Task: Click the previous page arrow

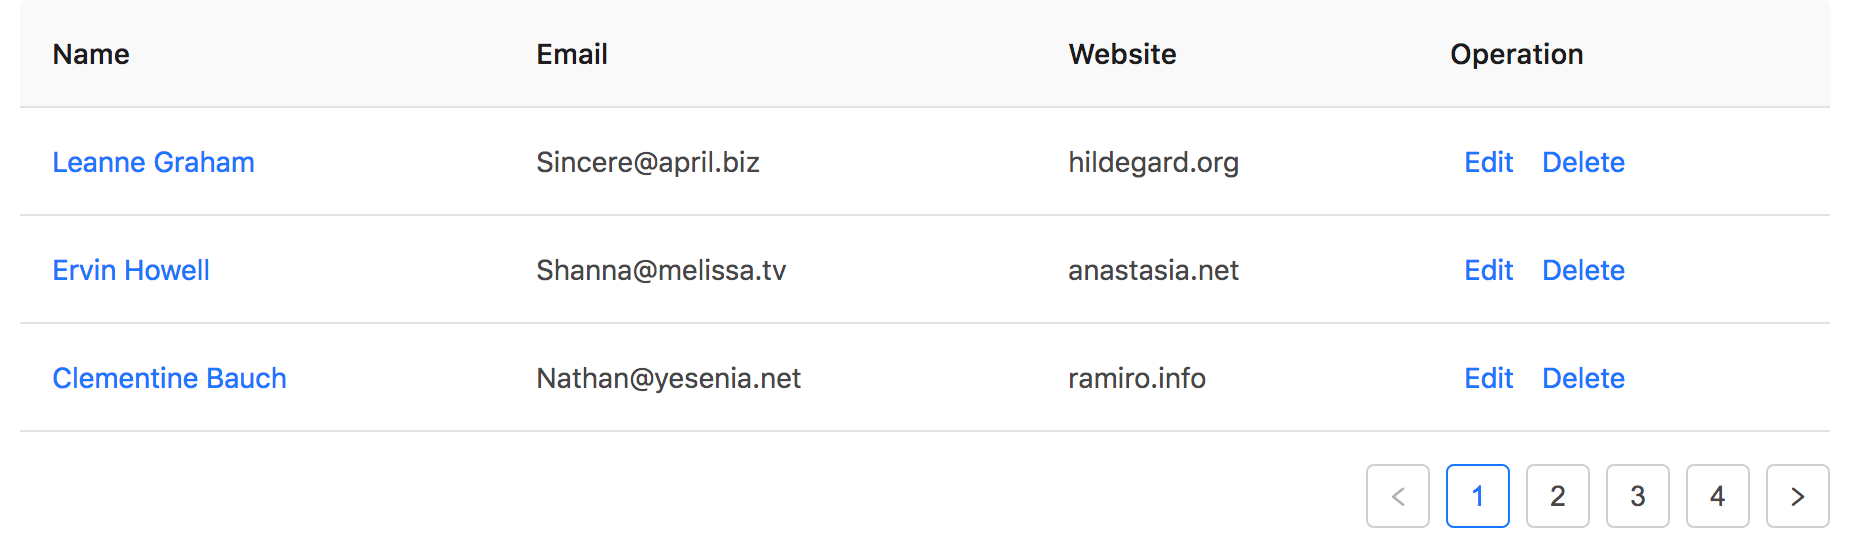Action: (1398, 496)
